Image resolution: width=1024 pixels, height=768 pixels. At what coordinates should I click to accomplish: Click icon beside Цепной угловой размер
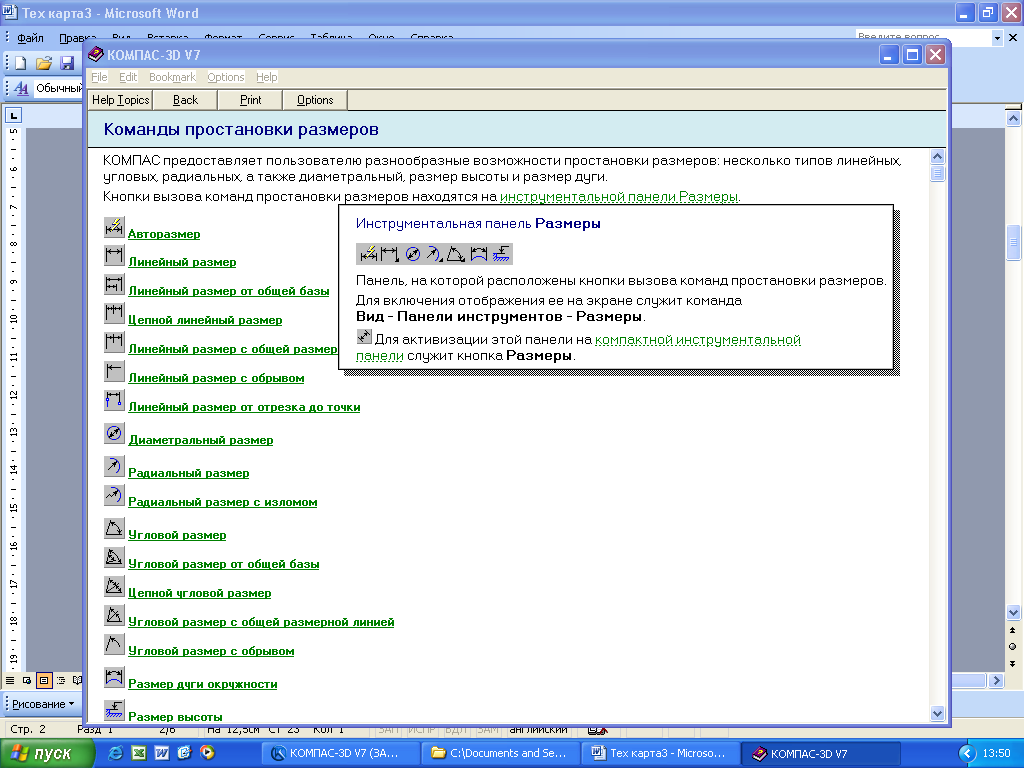click(x=114, y=586)
